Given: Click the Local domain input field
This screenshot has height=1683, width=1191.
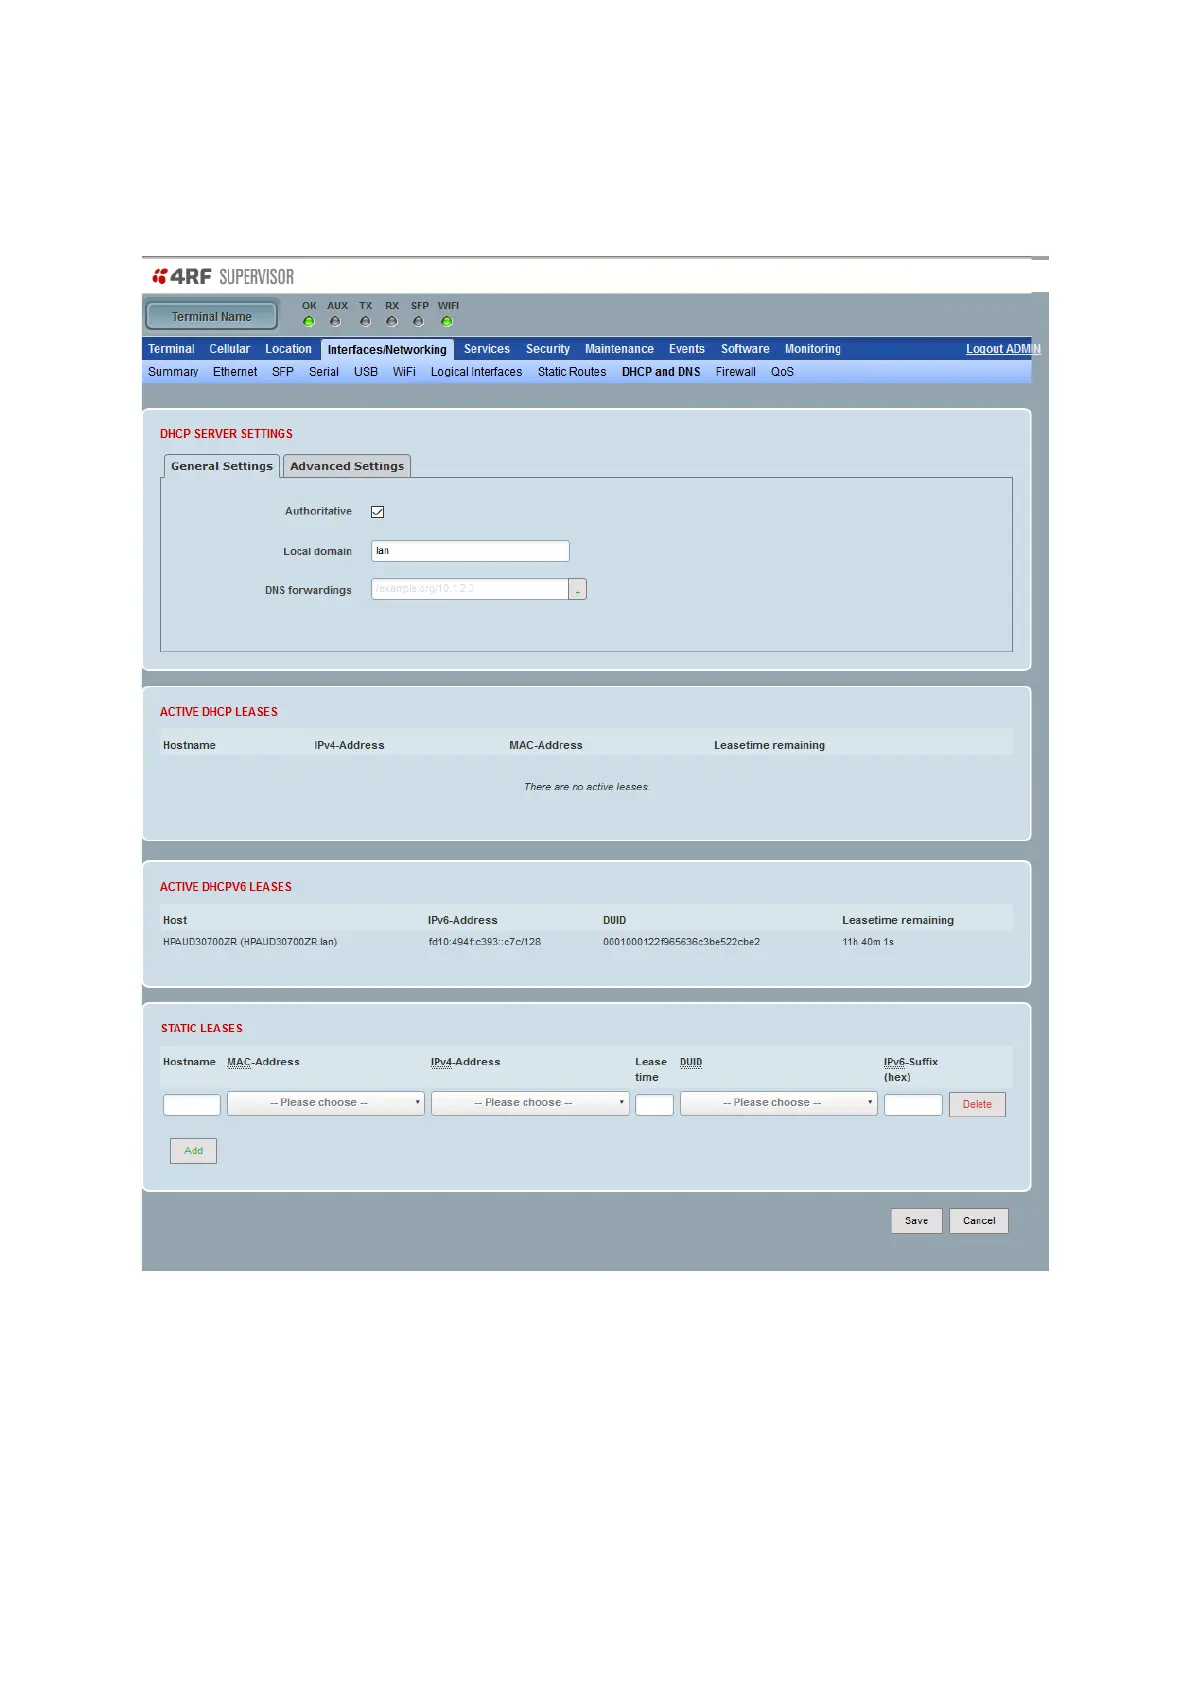Looking at the screenshot, I should 470,551.
